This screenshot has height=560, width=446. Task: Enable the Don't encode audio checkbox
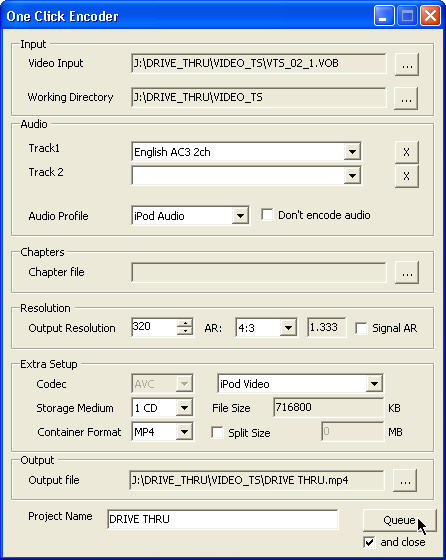(267, 215)
